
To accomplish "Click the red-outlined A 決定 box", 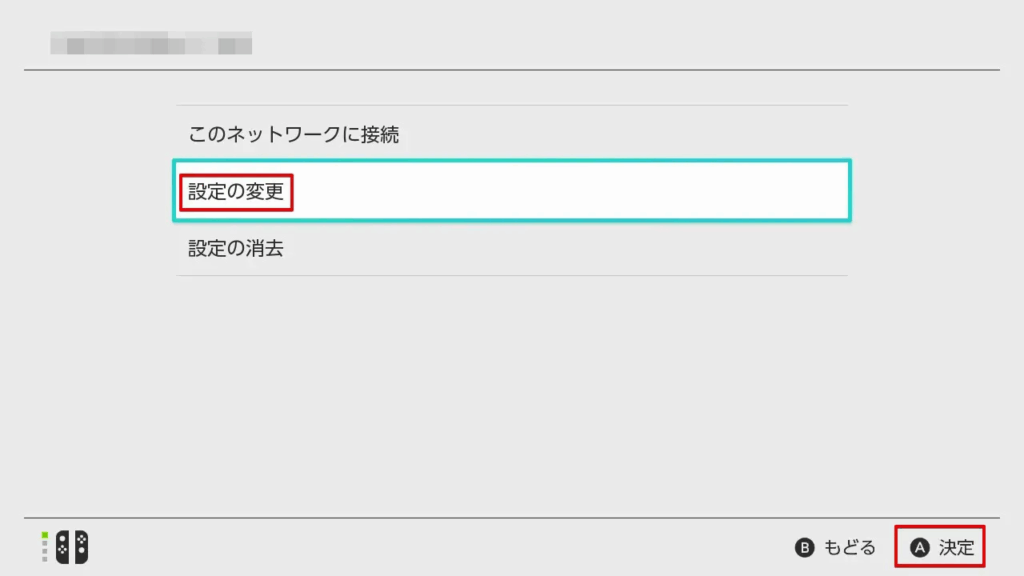I will pos(940,547).
